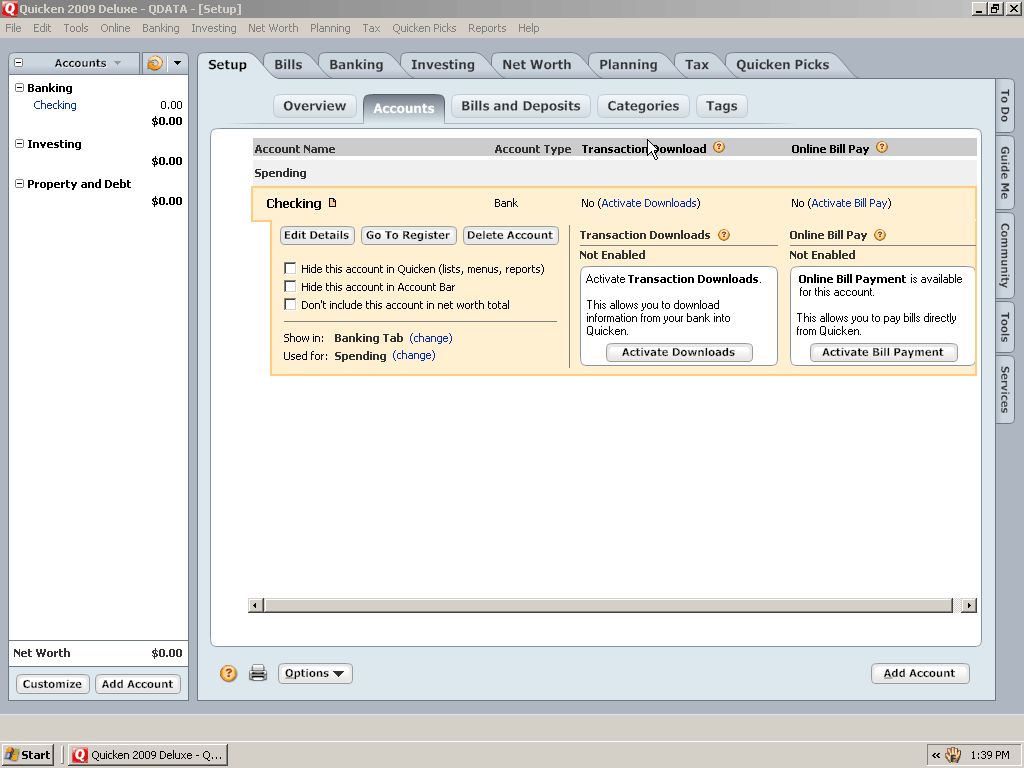Viewport: 1024px width, 768px height.
Task: Click the note icon beside the Checking account name
Action: pos(332,203)
